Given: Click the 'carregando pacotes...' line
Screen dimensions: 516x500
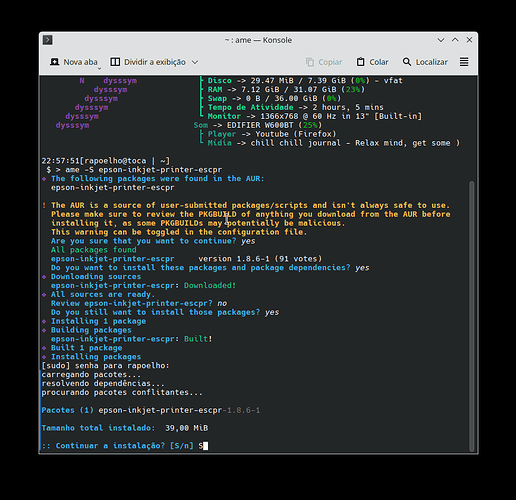Looking at the screenshot, I should [x=91, y=375].
